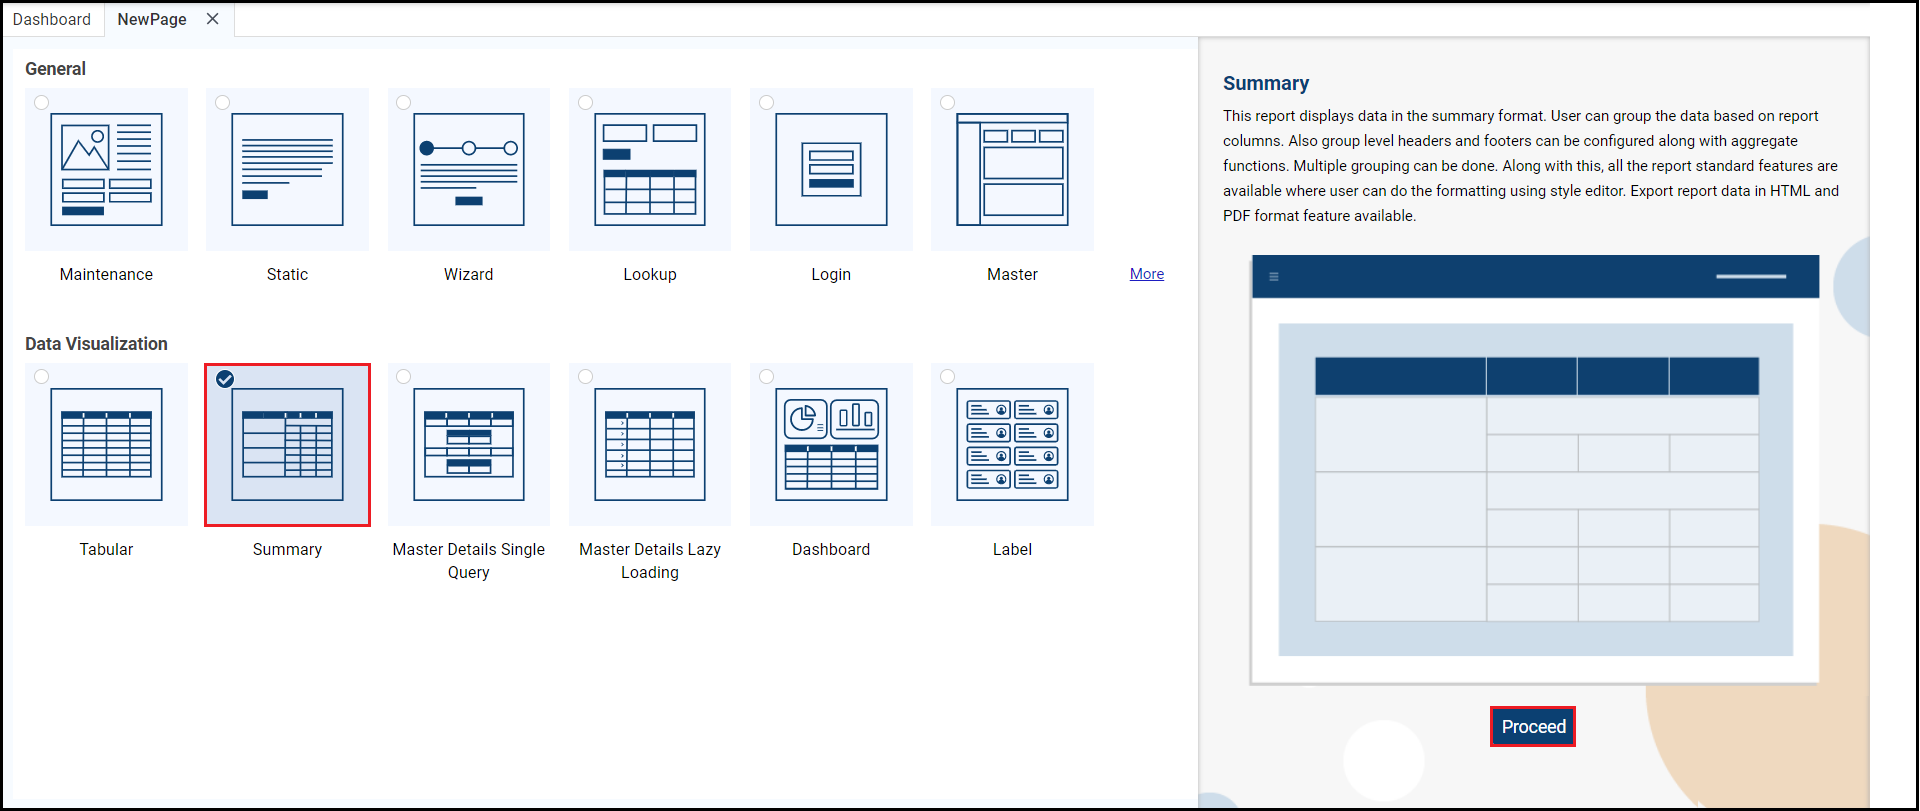The image size is (1920, 811).
Task: Click the 'Login' template label
Action: pyautogui.click(x=831, y=274)
